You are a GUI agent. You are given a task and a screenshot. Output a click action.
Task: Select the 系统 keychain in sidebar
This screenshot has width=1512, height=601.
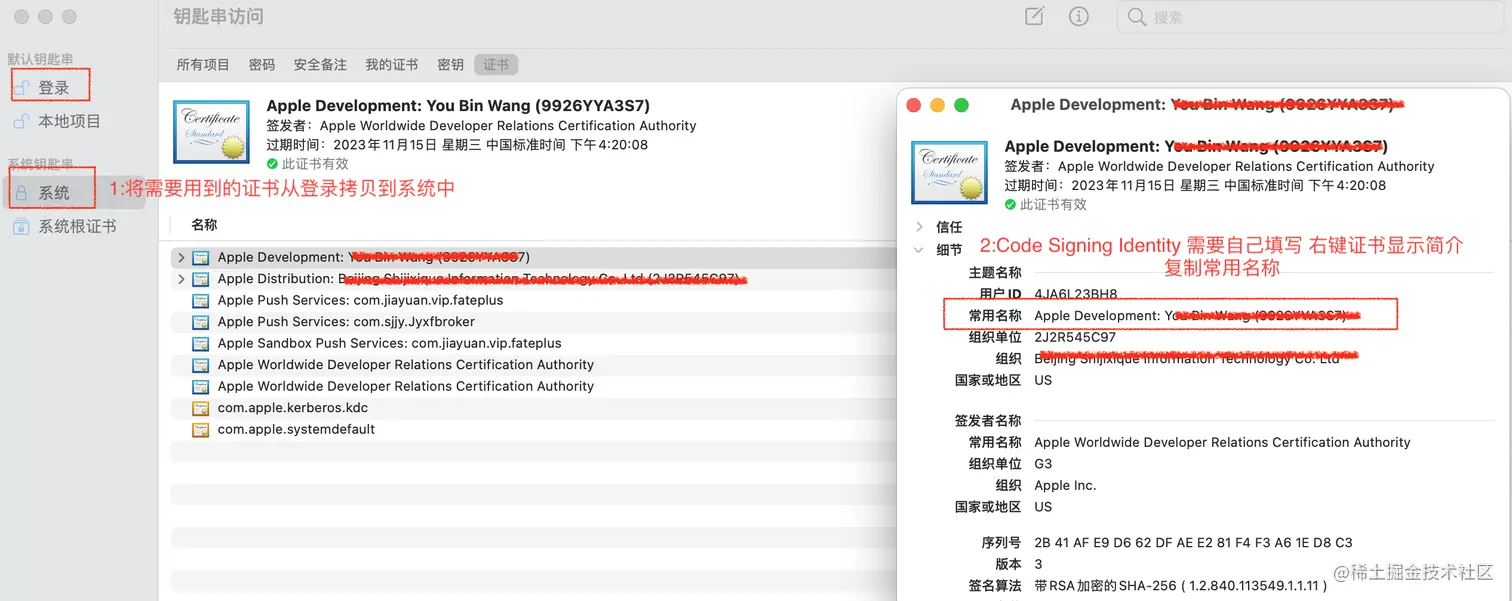(x=54, y=193)
